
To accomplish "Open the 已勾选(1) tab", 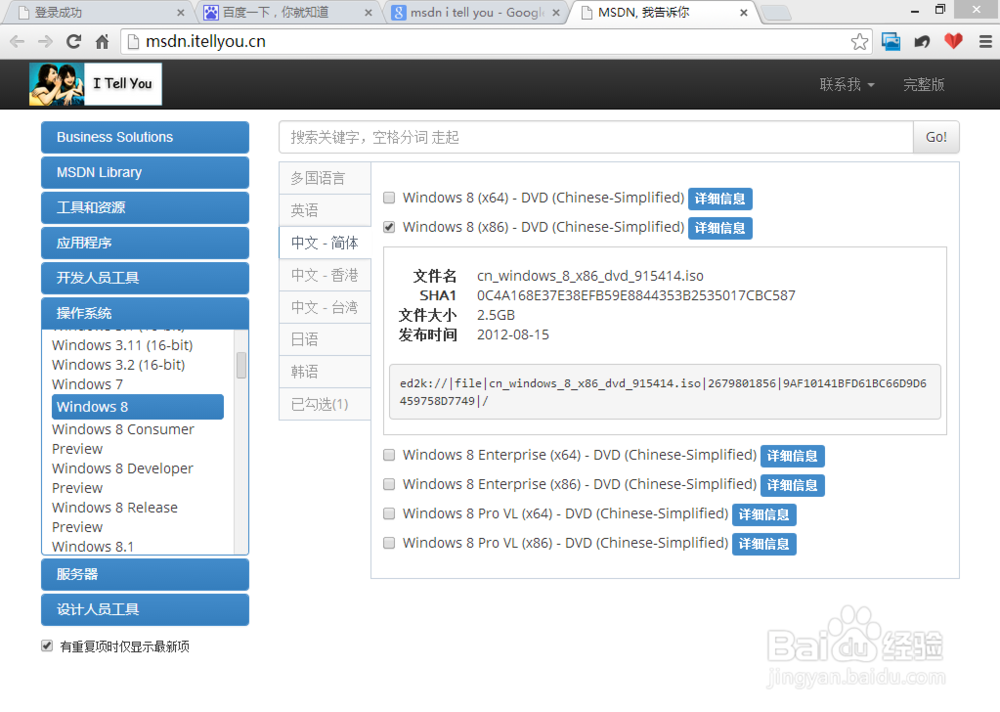I will point(325,404).
